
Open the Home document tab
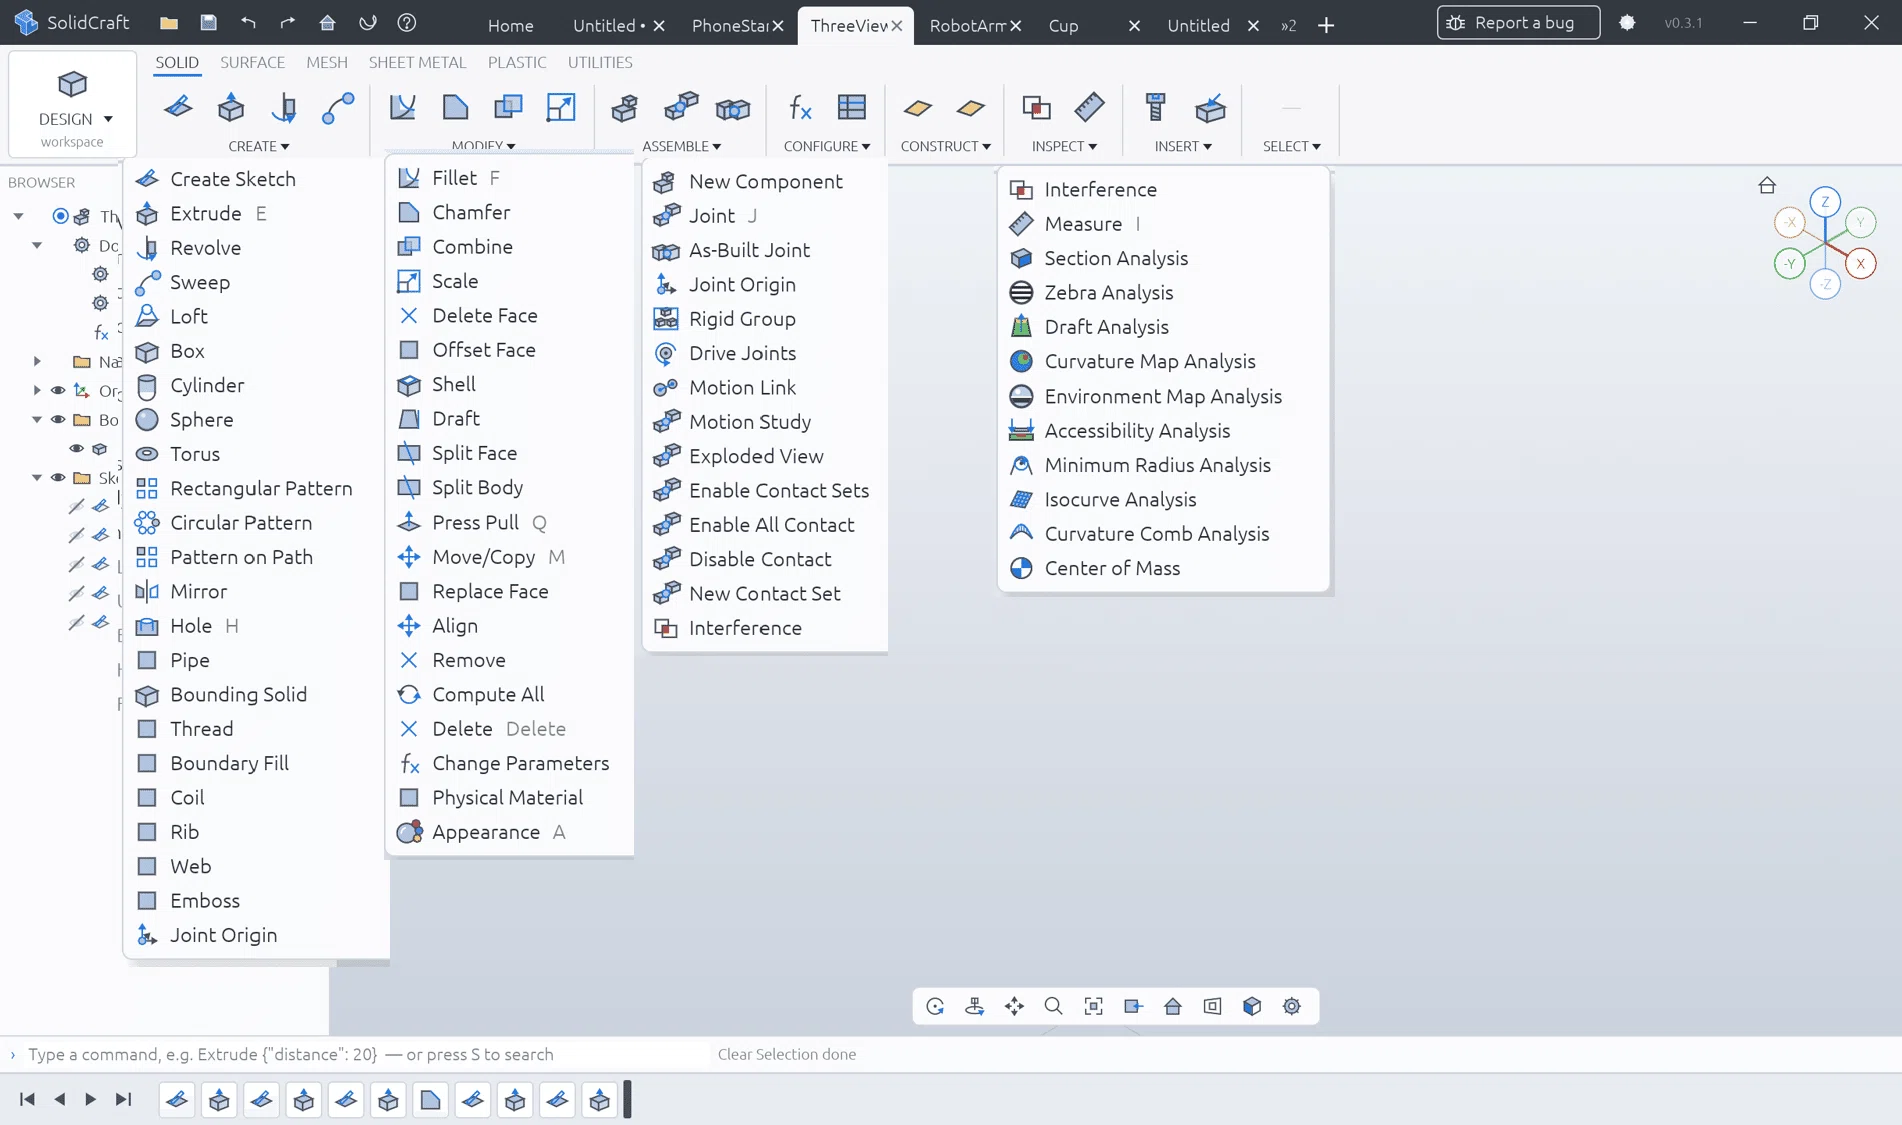click(x=510, y=25)
